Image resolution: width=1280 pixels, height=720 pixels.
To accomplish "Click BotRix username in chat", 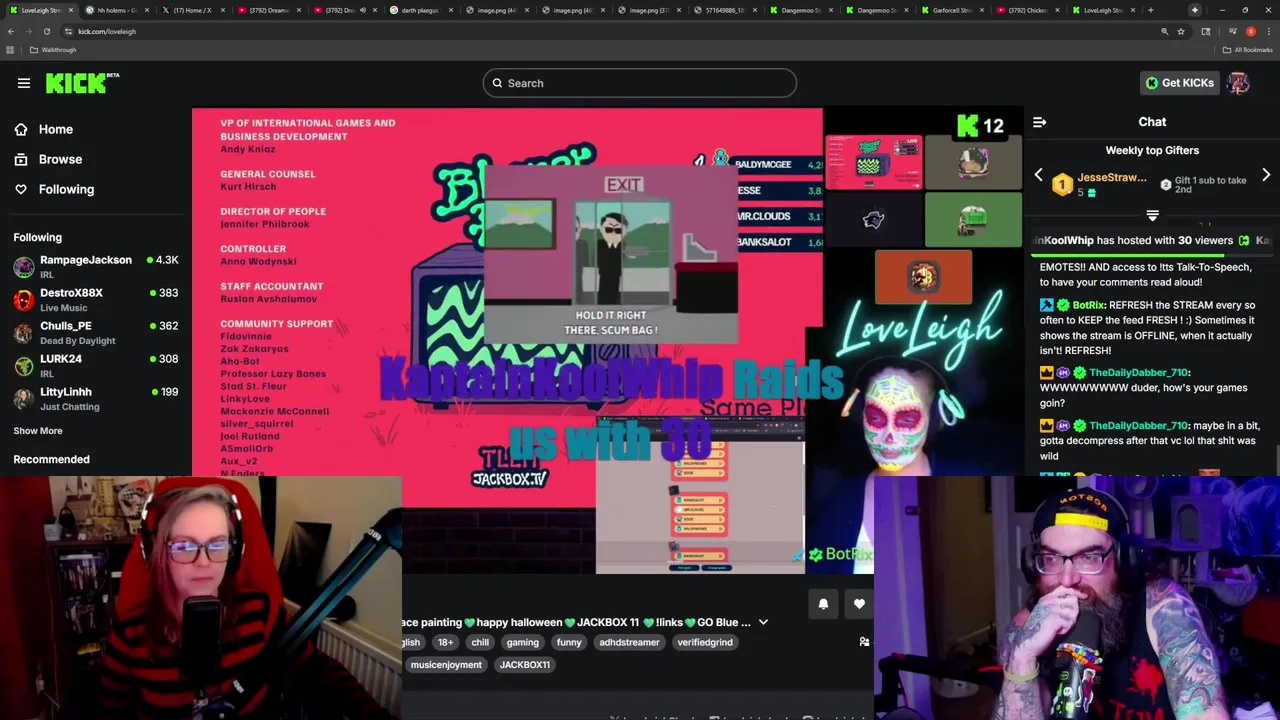I will click(1089, 305).
